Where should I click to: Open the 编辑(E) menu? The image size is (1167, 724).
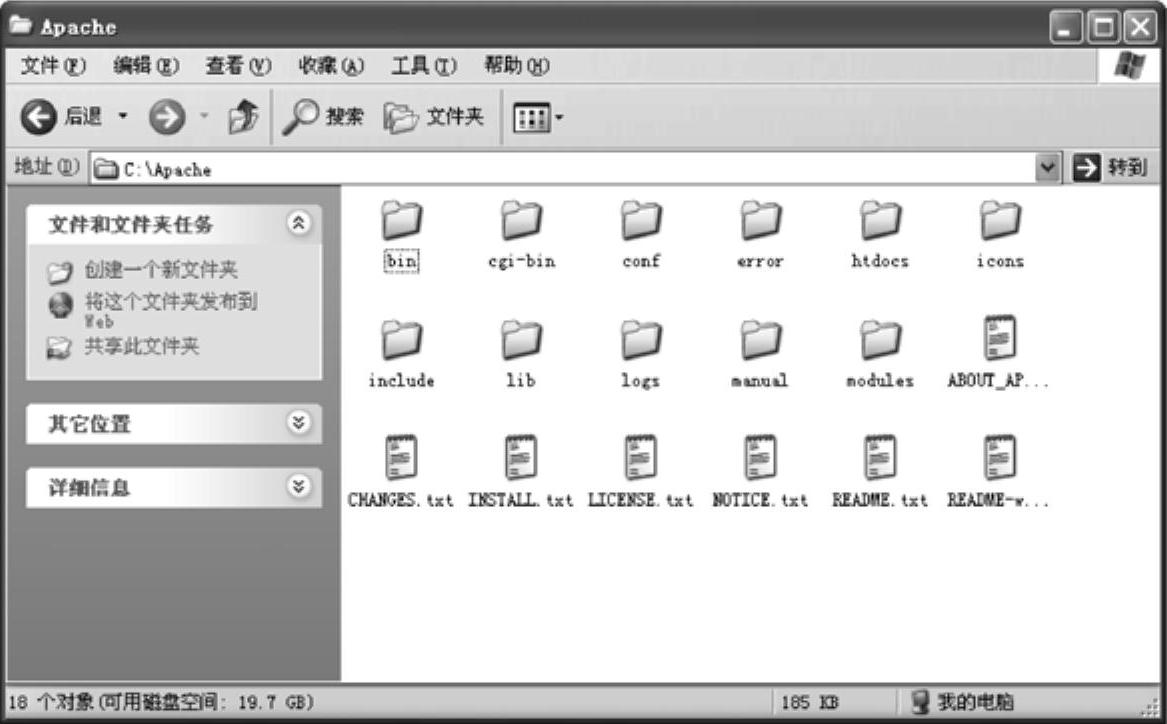point(146,65)
